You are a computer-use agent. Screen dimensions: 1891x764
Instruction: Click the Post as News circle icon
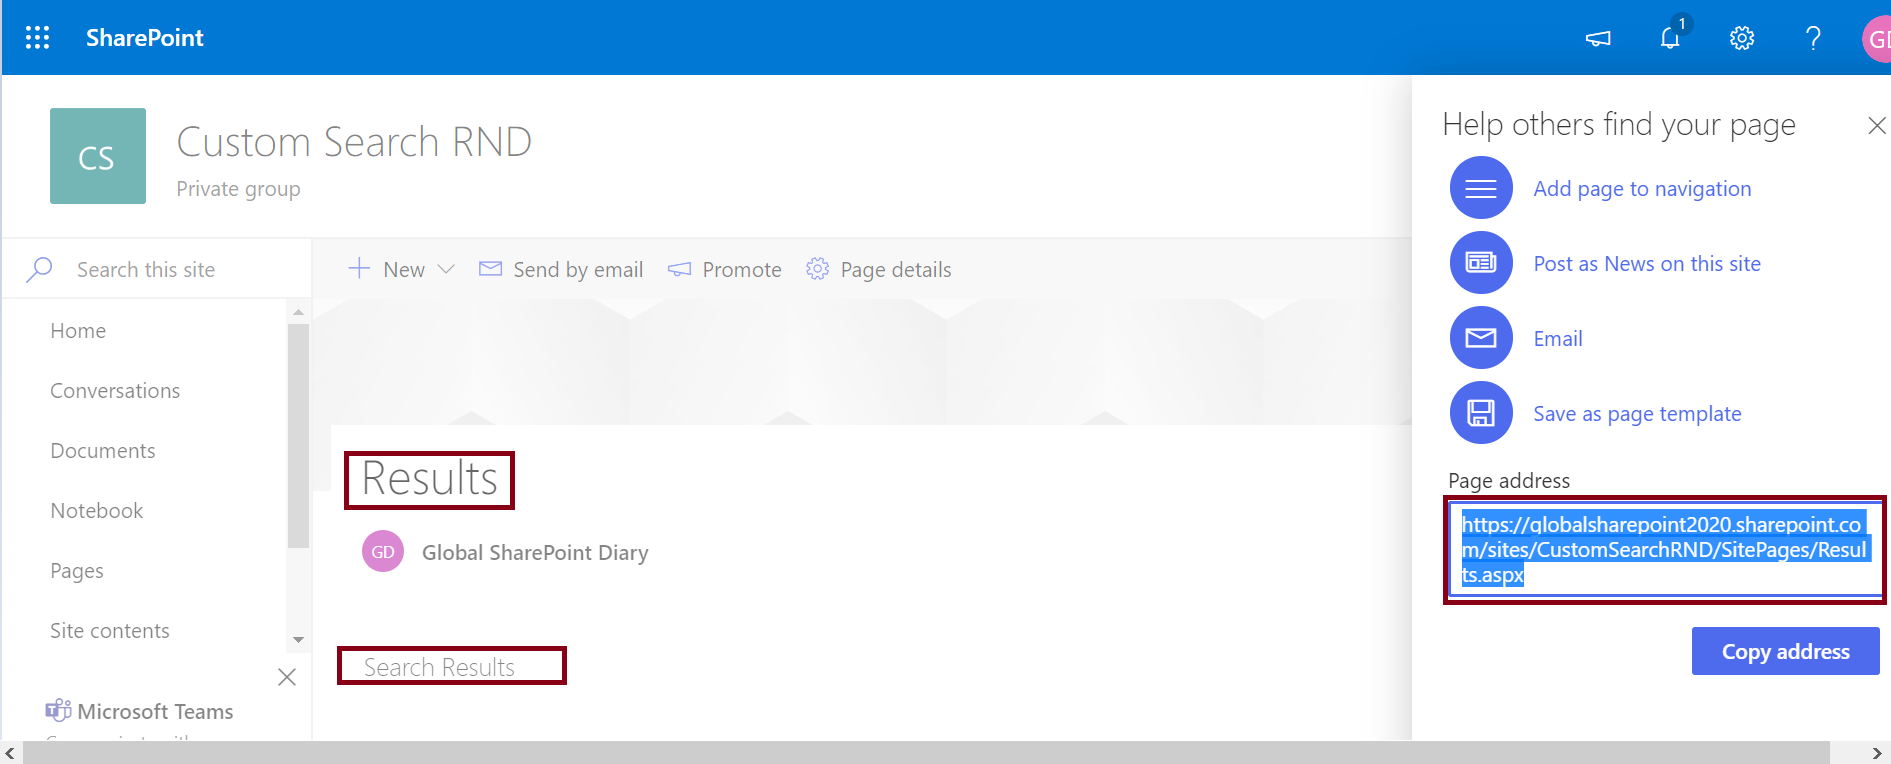coord(1481,263)
